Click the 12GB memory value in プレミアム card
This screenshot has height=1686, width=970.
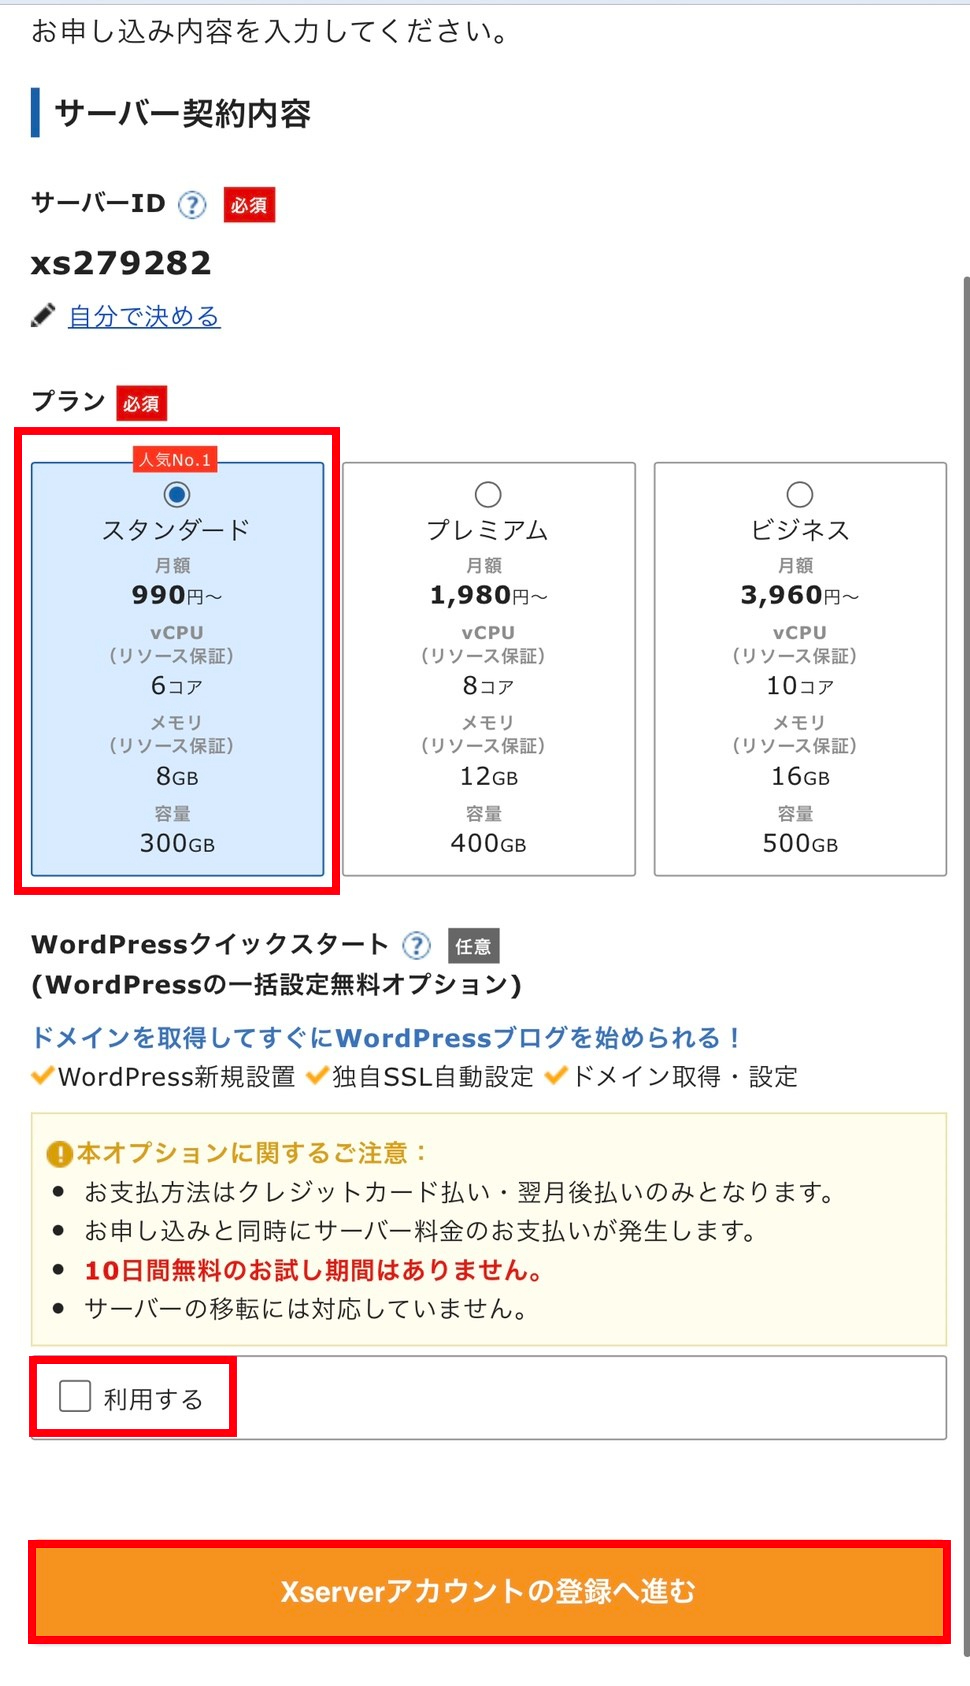[x=488, y=776]
